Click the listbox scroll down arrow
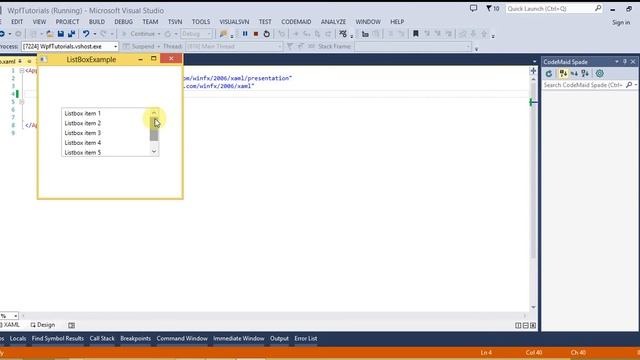 coord(154,151)
